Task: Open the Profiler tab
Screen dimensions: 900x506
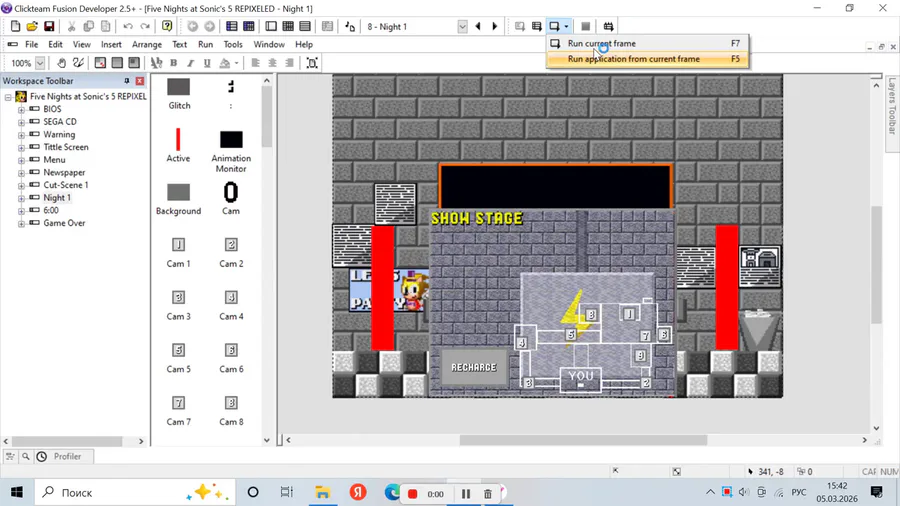Action: point(67,457)
